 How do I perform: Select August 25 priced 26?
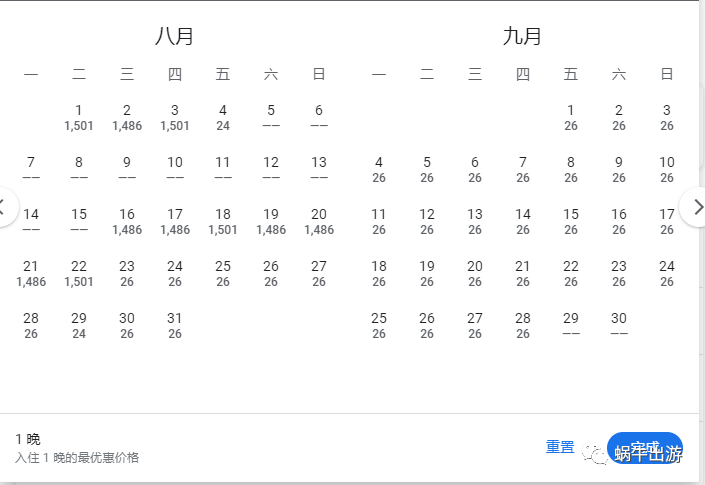pos(223,274)
